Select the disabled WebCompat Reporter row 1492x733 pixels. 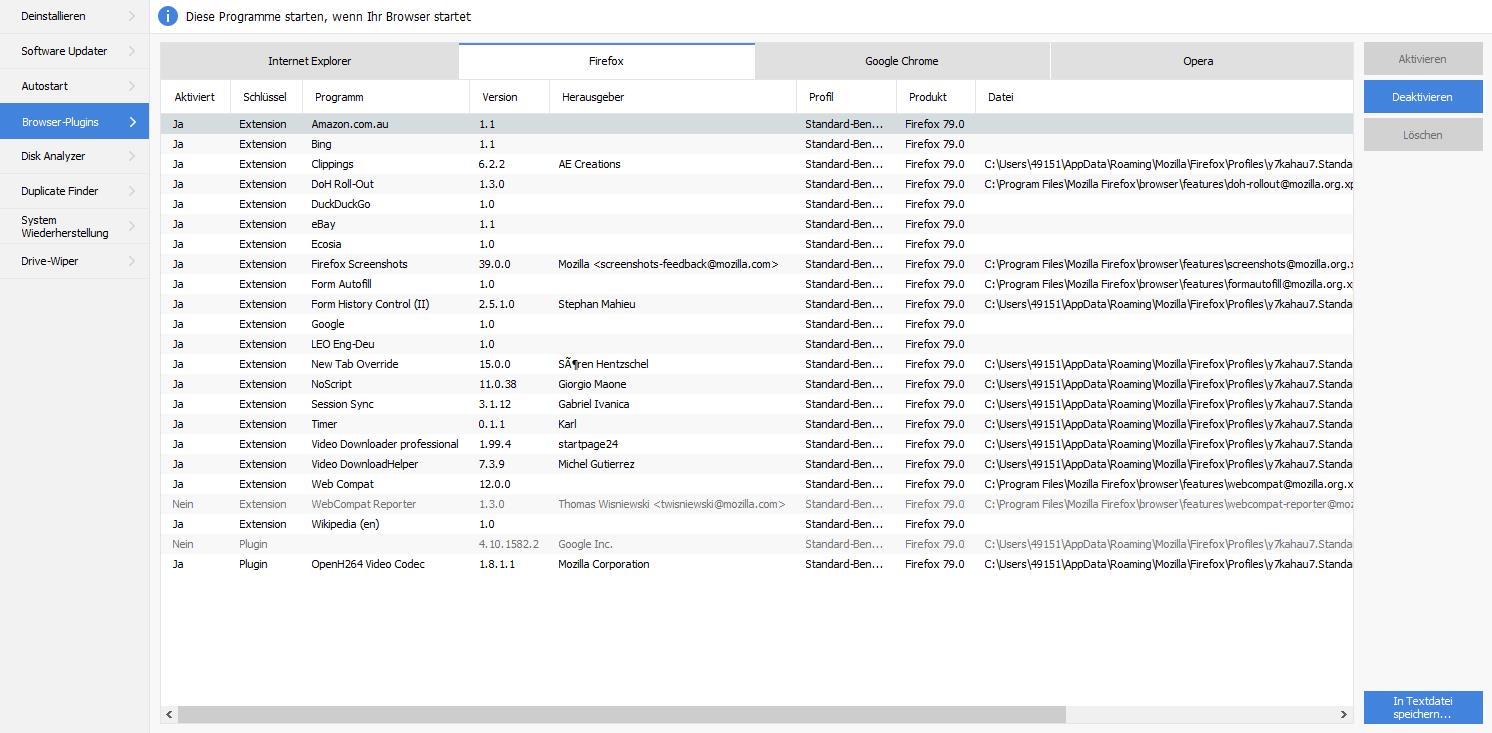(363, 504)
